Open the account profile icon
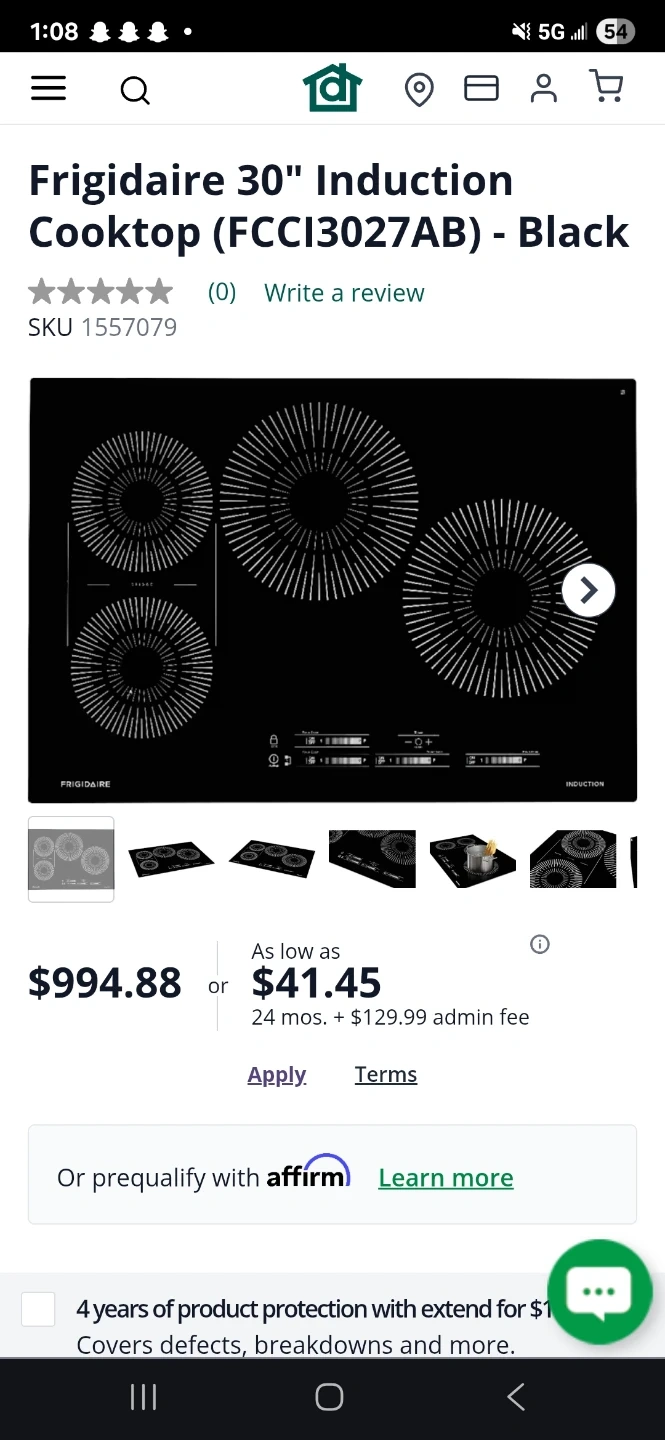 coord(544,88)
